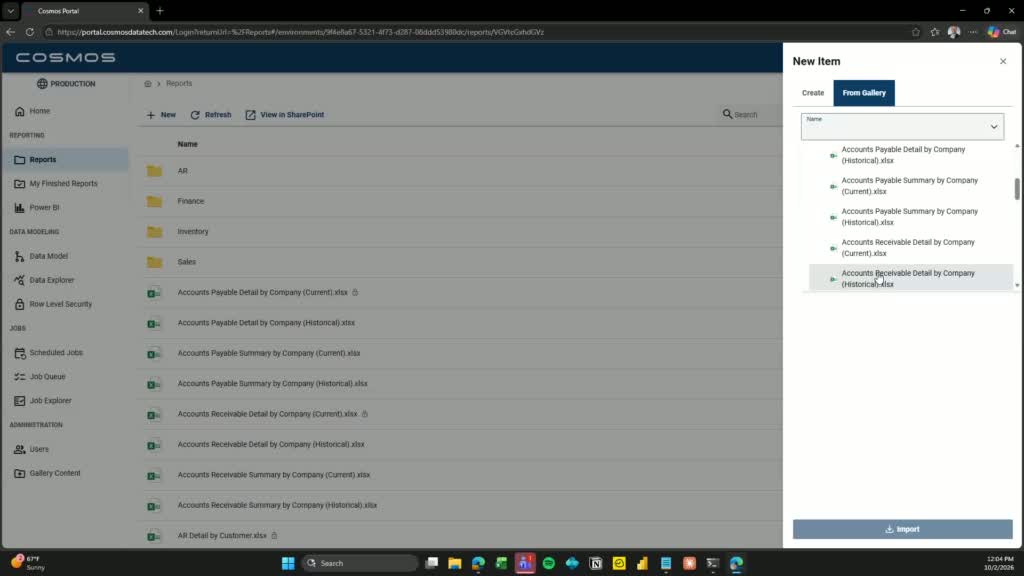Open My Finished Reports
The height and width of the screenshot is (576, 1024).
point(63,184)
